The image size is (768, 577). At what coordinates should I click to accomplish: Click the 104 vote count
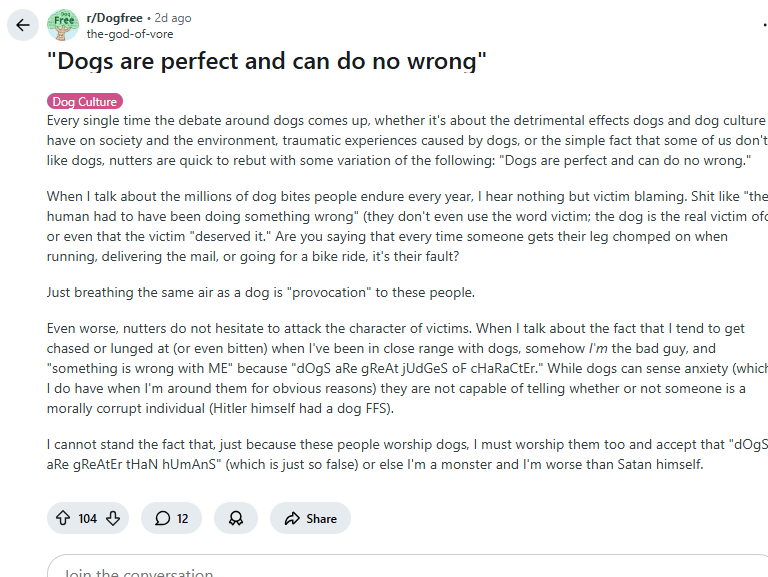(88, 518)
